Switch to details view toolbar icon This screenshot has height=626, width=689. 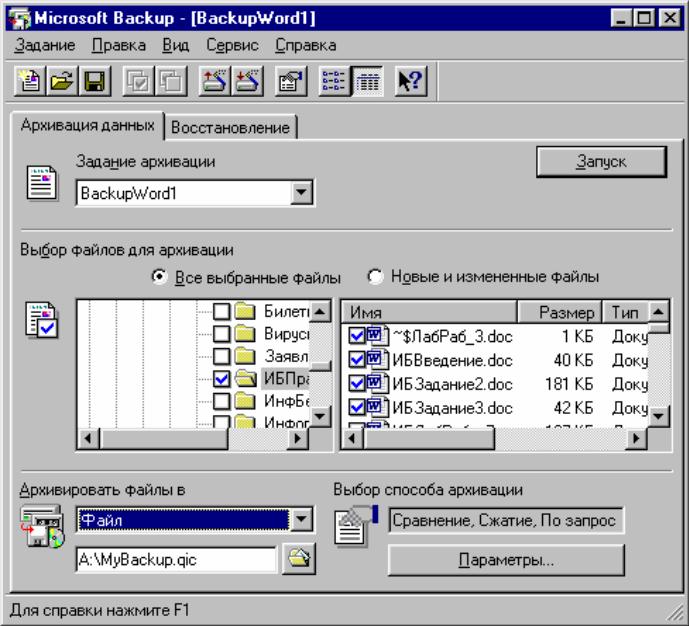367,81
